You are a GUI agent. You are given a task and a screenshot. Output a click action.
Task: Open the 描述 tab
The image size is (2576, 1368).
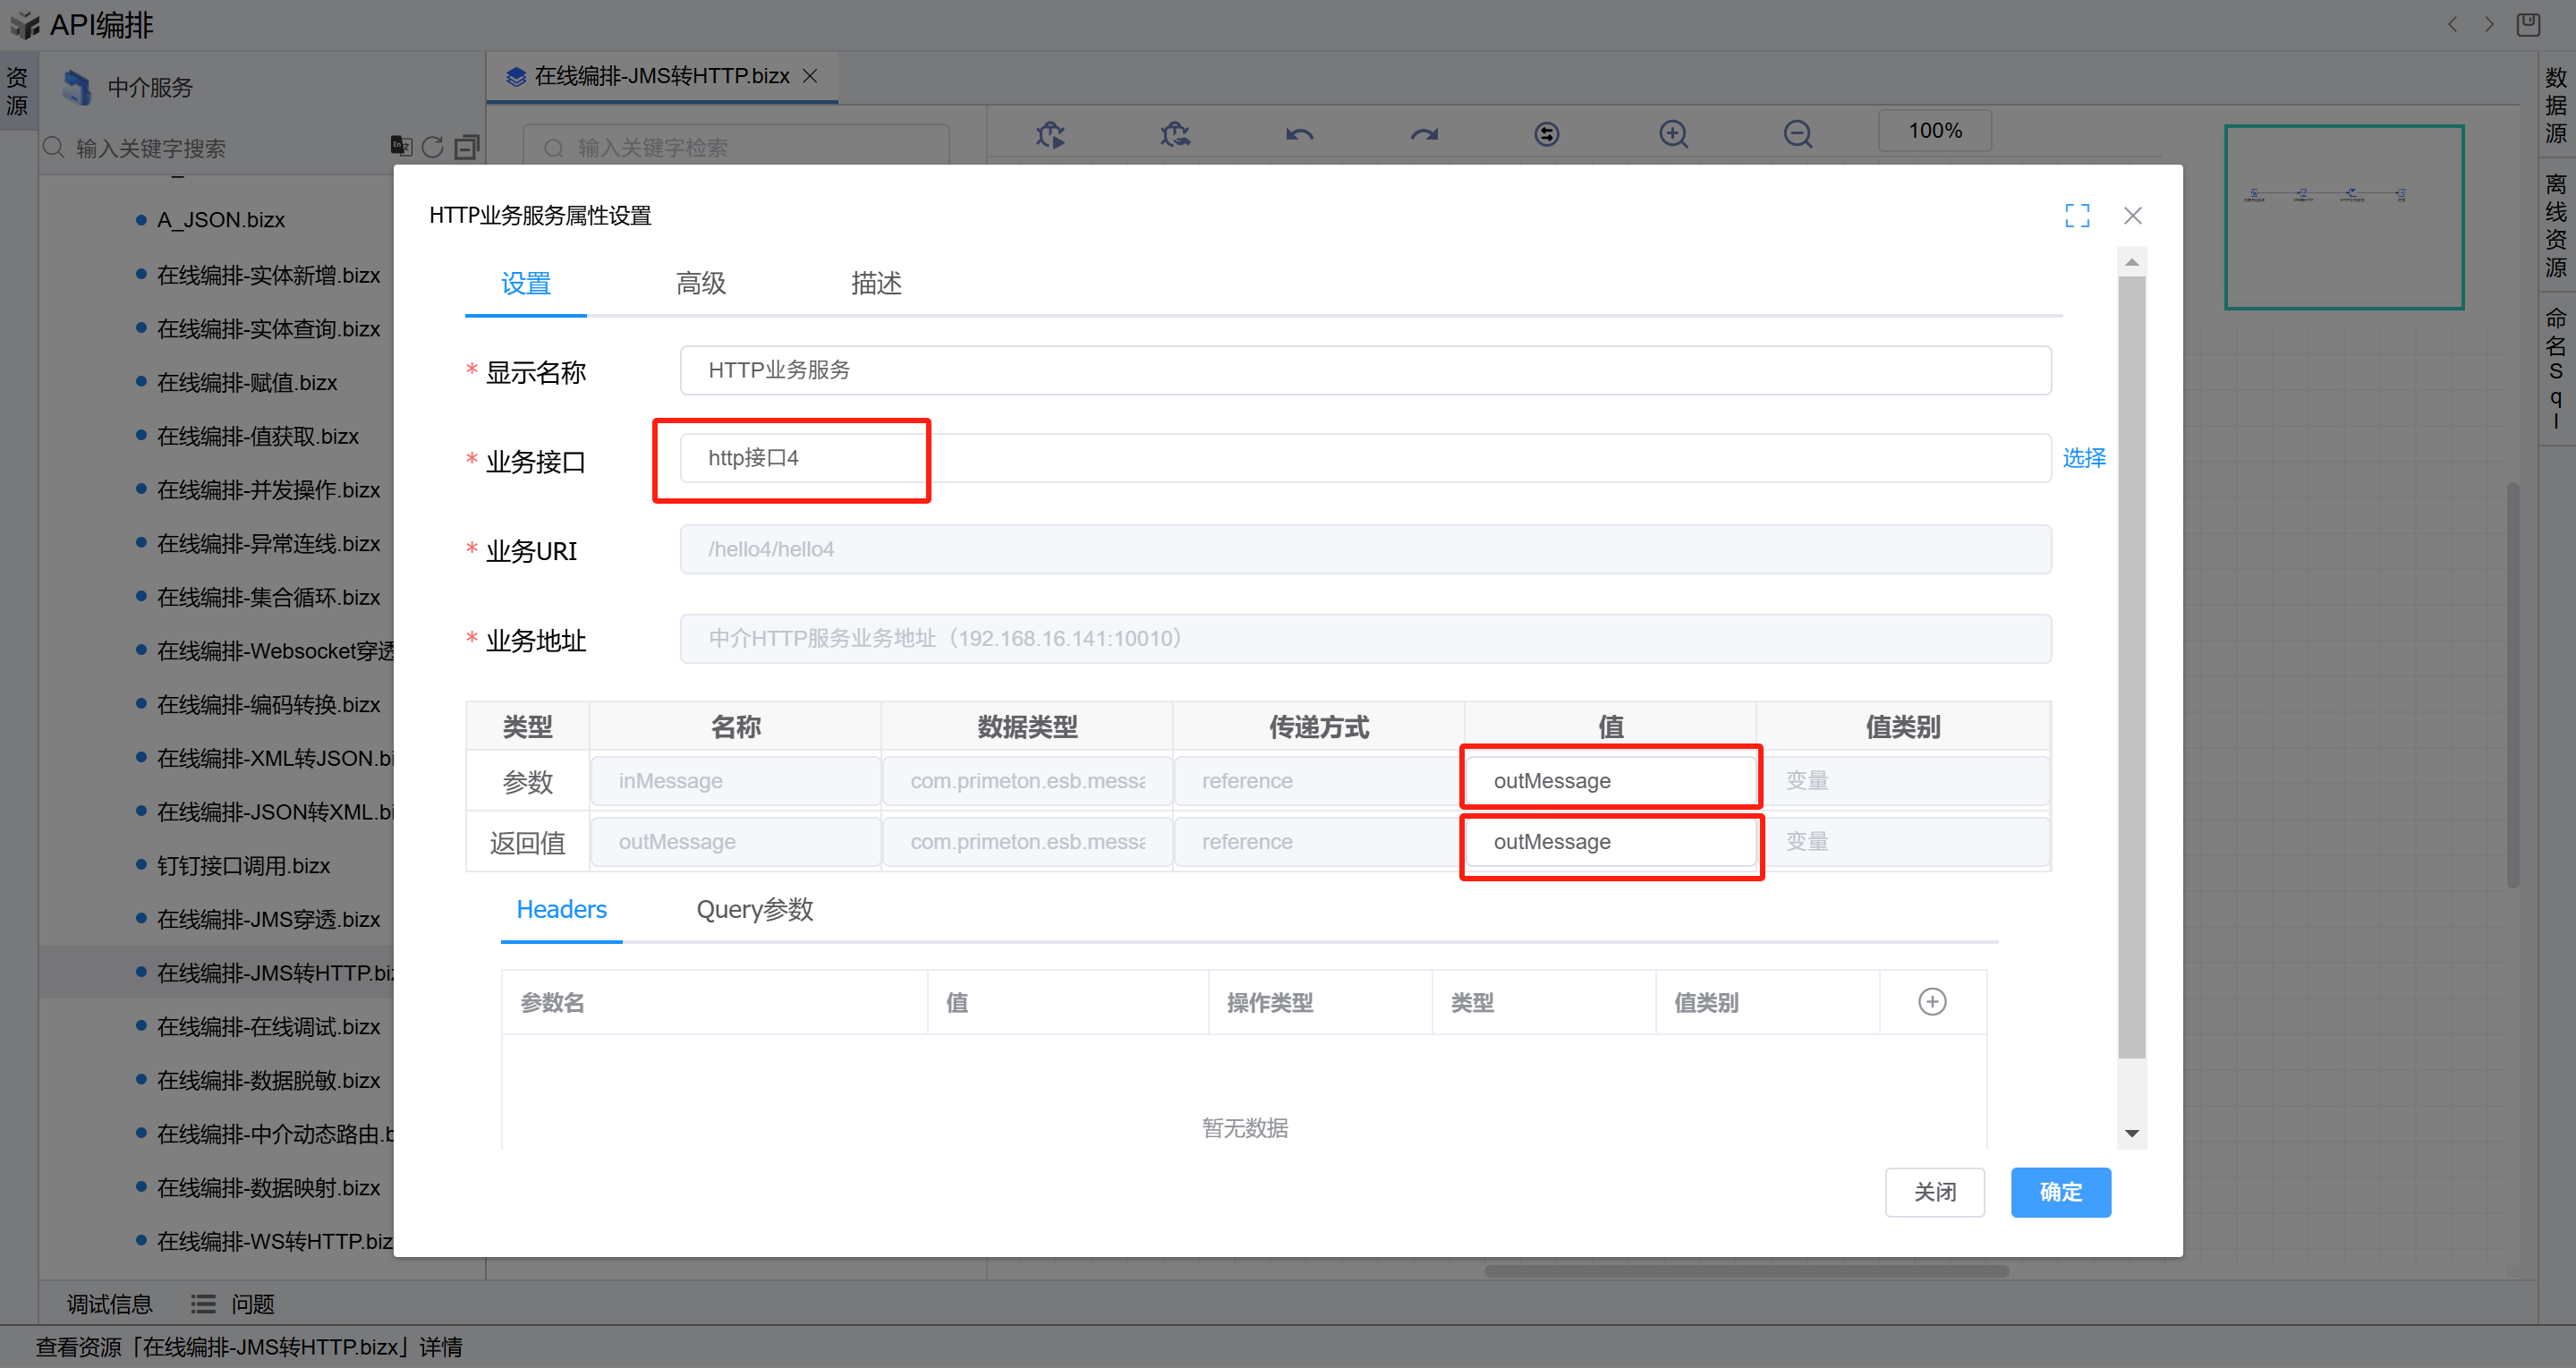[x=876, y=284]
